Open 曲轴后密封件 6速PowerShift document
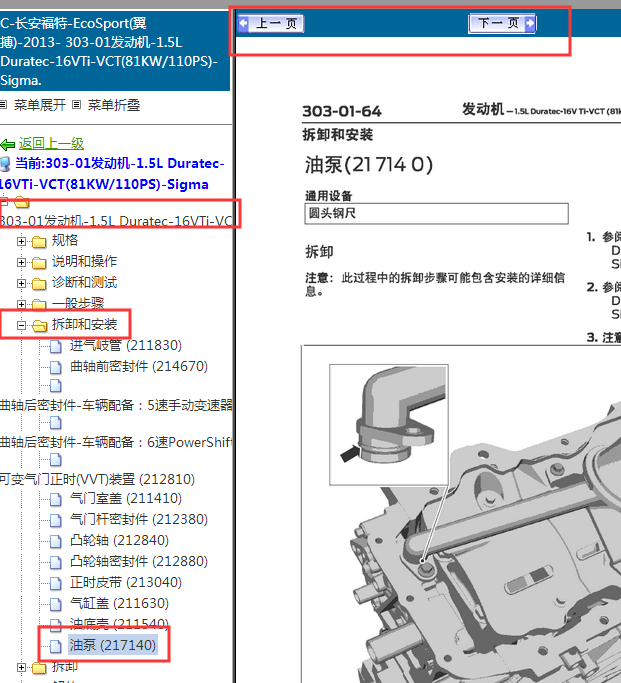 116,442
